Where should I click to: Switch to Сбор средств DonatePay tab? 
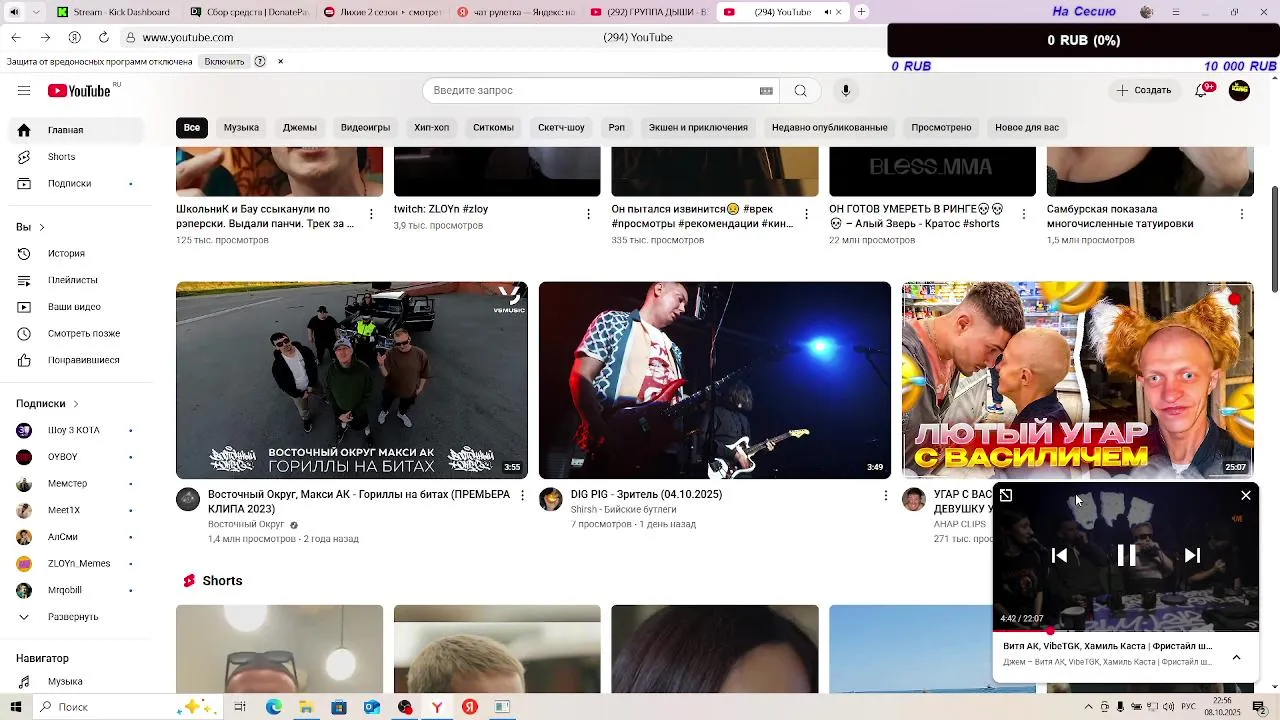(x=248, y=12)
